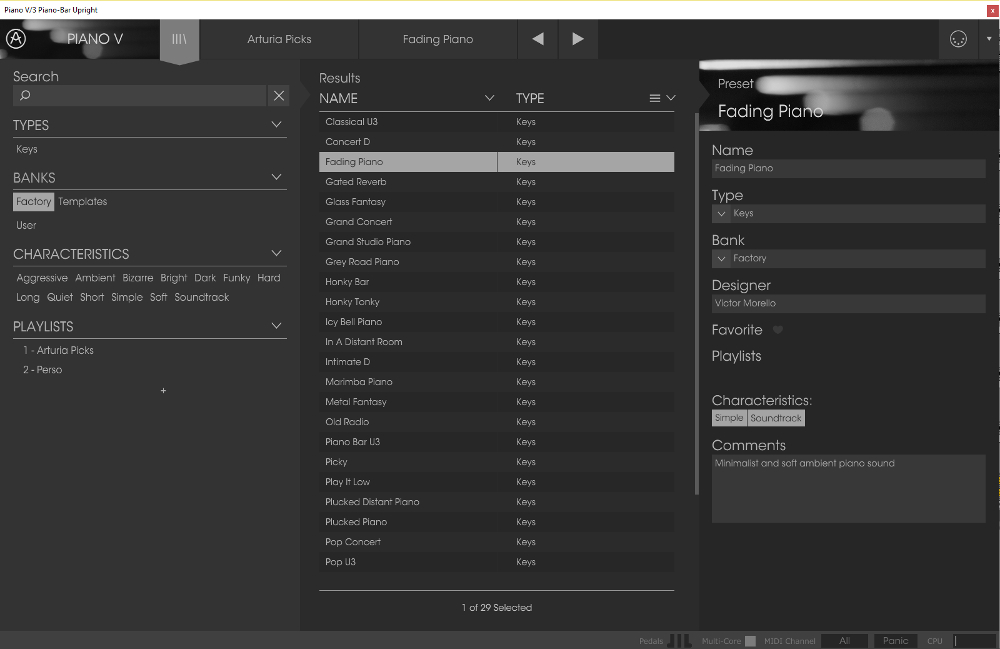This screenshot has height=649, width=1000.
Task: Click the Arturia logo icon
Action: pyautogui.click(x=16, y=39)
